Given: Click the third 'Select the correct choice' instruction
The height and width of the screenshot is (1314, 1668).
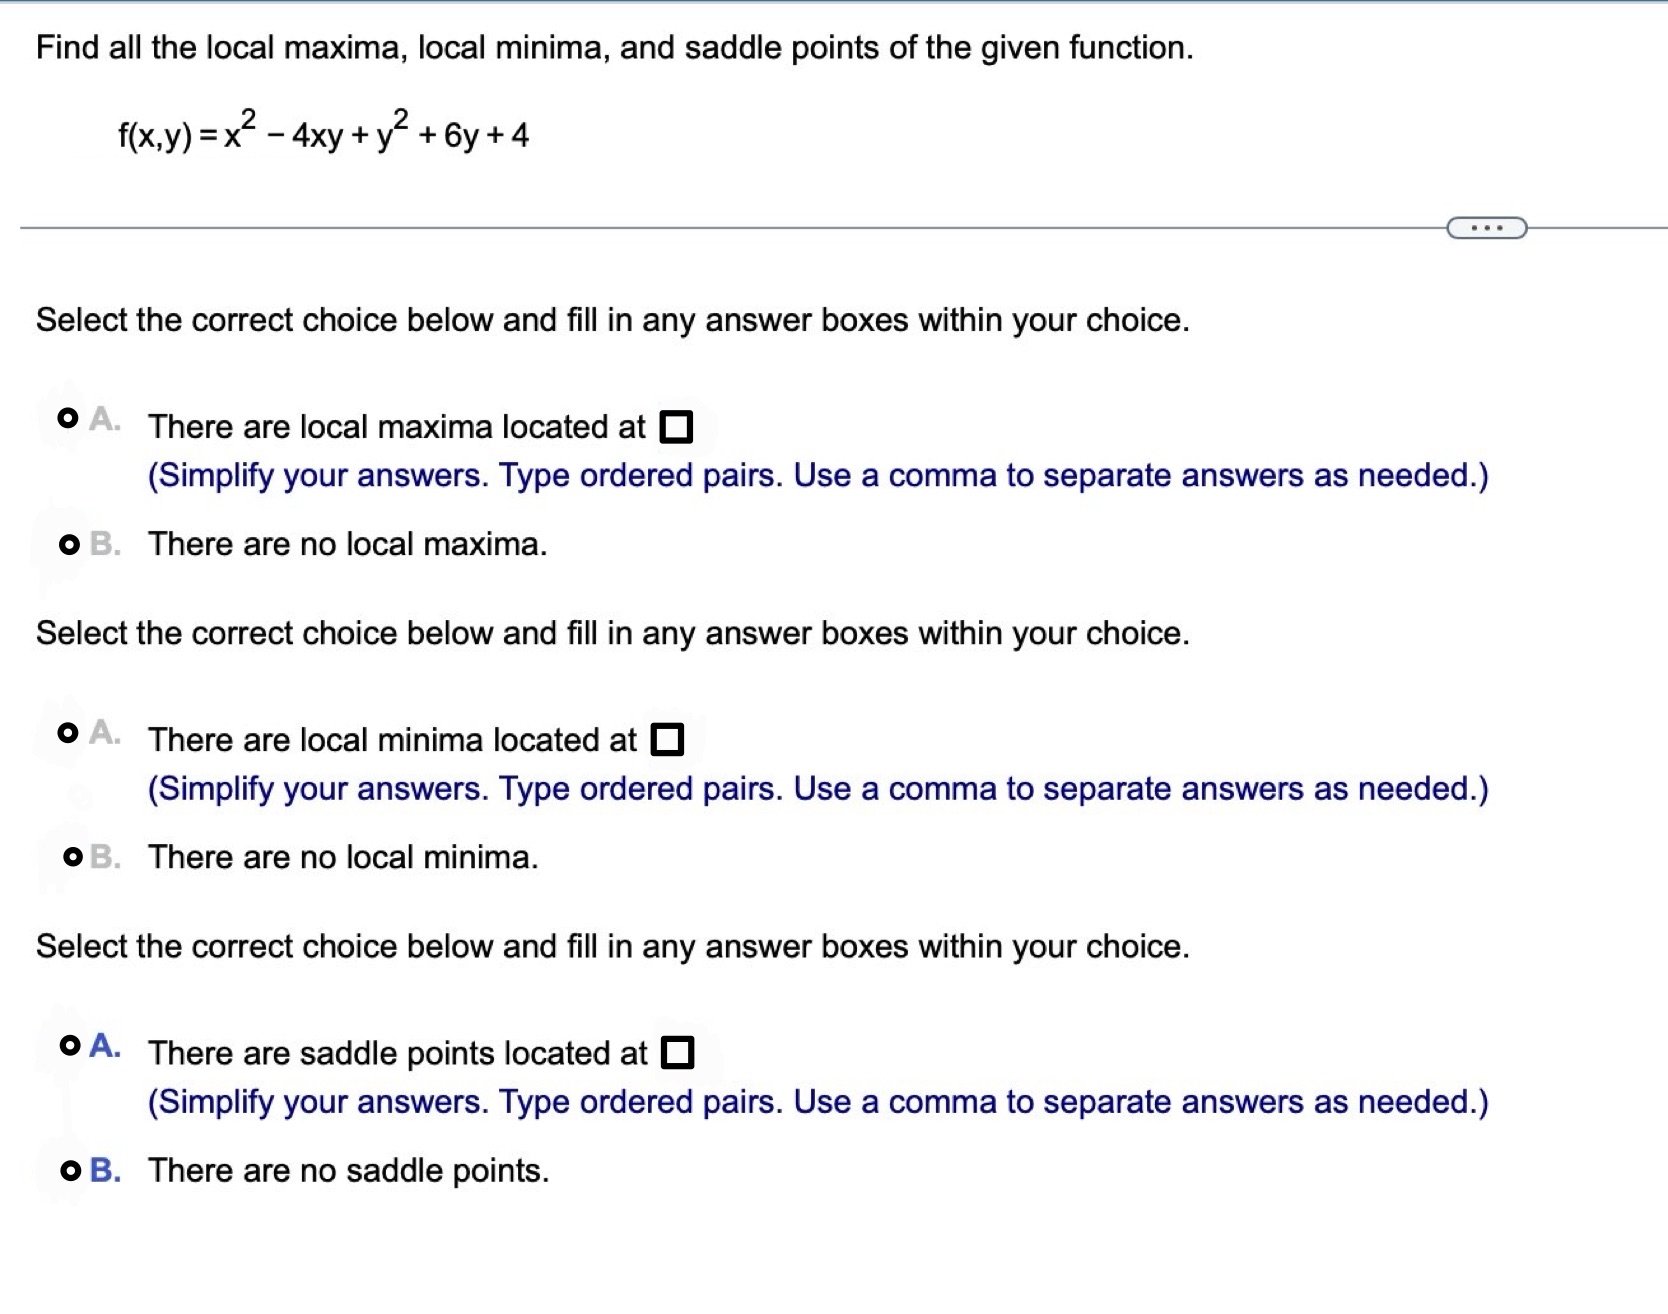Looking at the screenshot, I should [x=612, y=946].
